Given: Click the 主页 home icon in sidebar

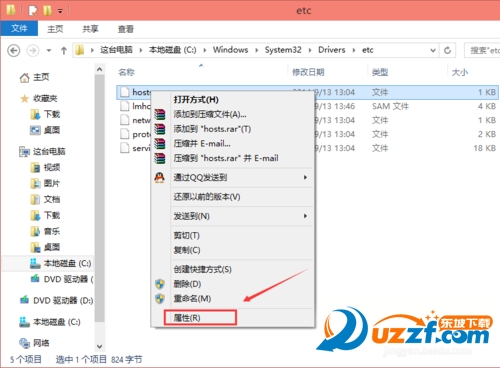Looking at the screenshot, I should [x=24, y=78].
